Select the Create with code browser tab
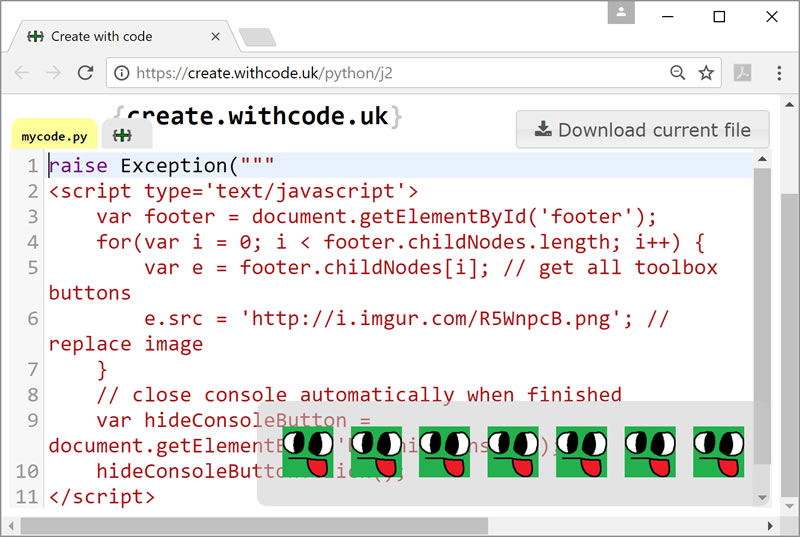The image size is (800, 537). pos(122,36)
